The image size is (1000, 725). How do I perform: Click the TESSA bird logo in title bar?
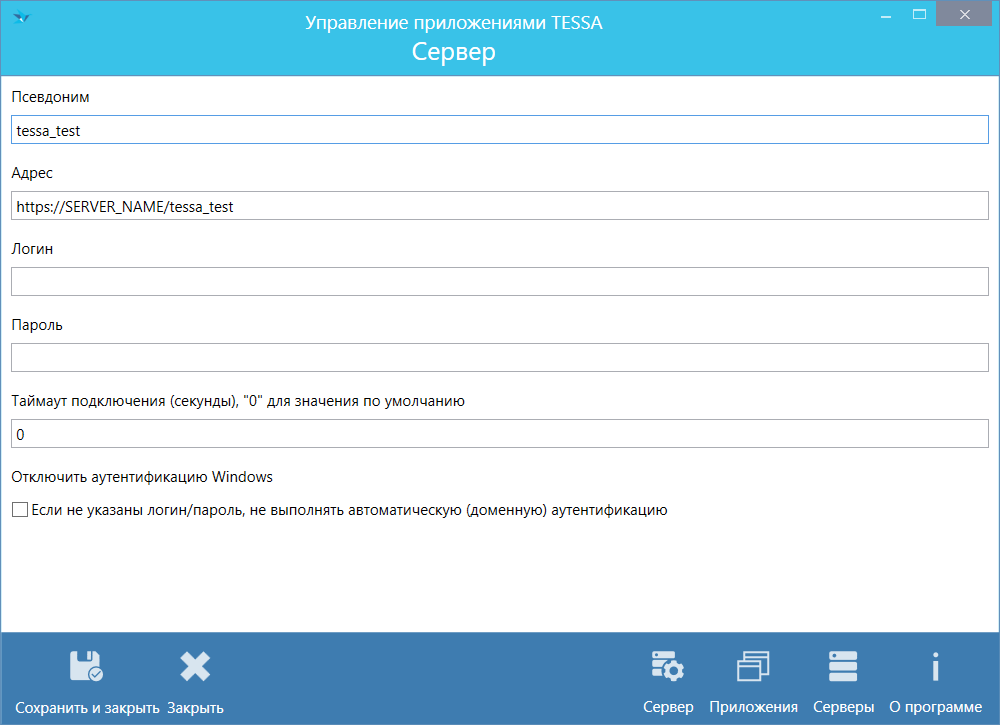pos(21,16)
